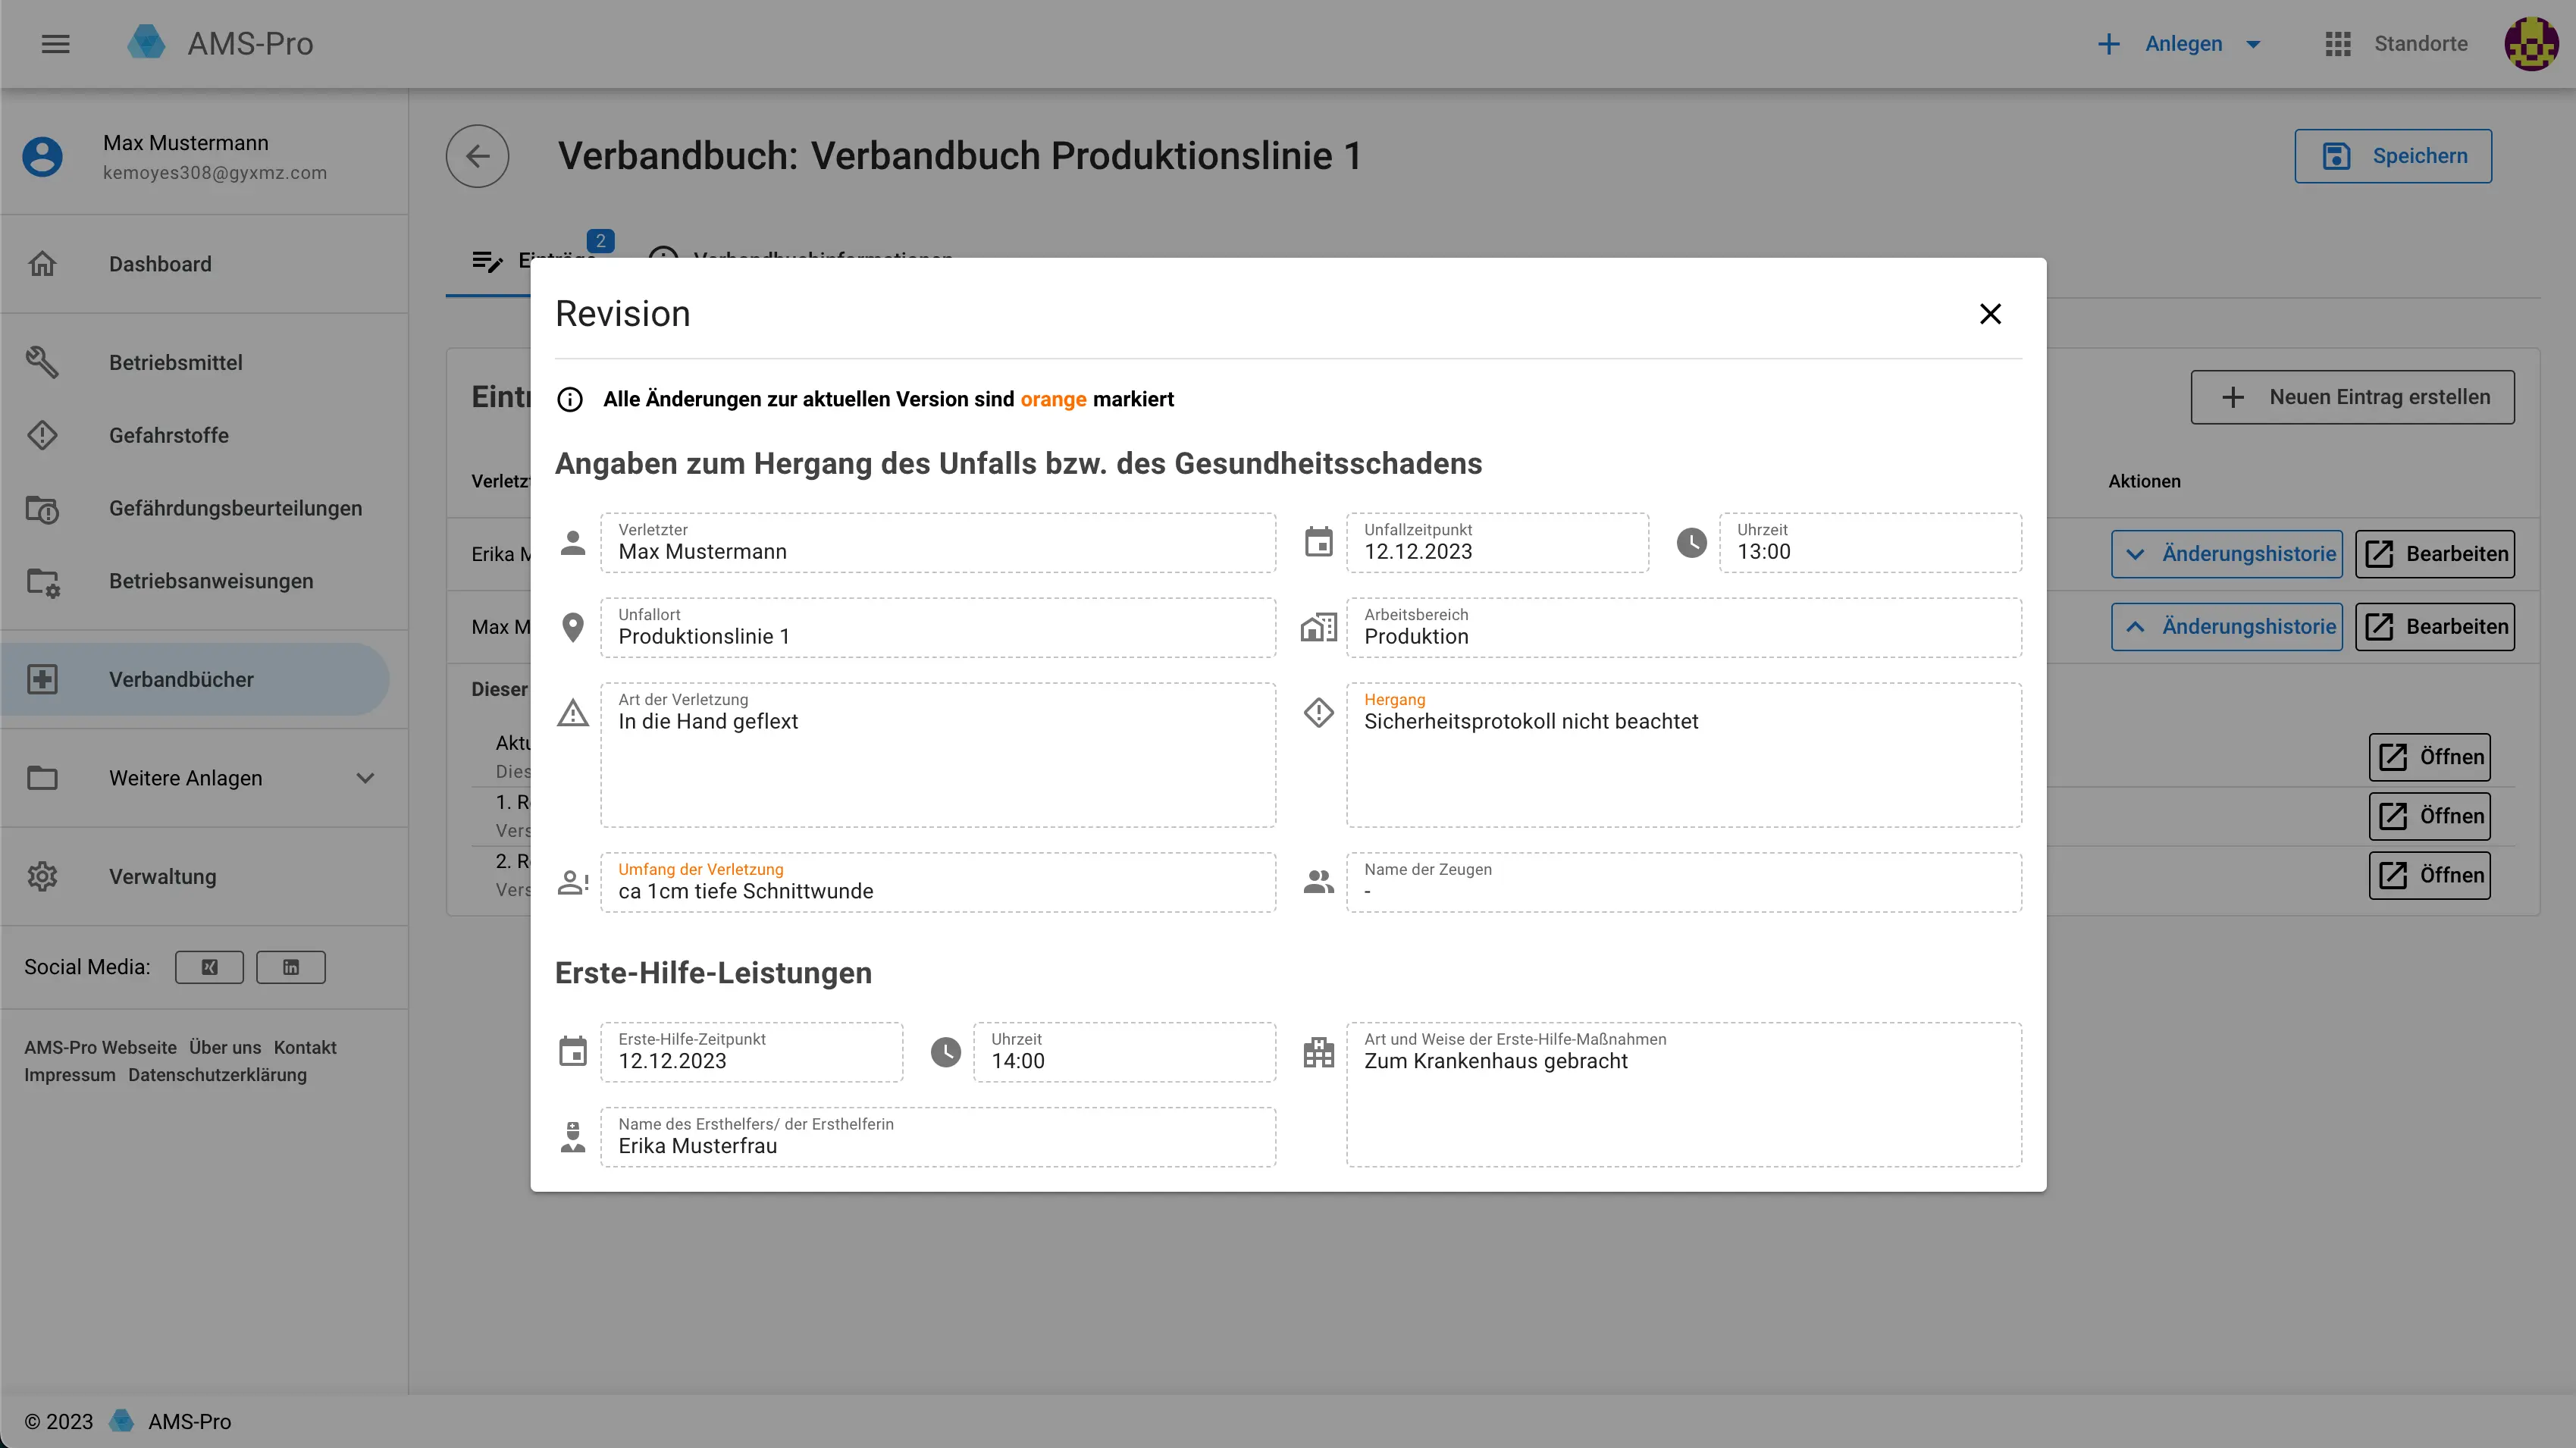
Task: Click the Gefahrstoffe hazard diamond icon
Action: click(42, 435)
